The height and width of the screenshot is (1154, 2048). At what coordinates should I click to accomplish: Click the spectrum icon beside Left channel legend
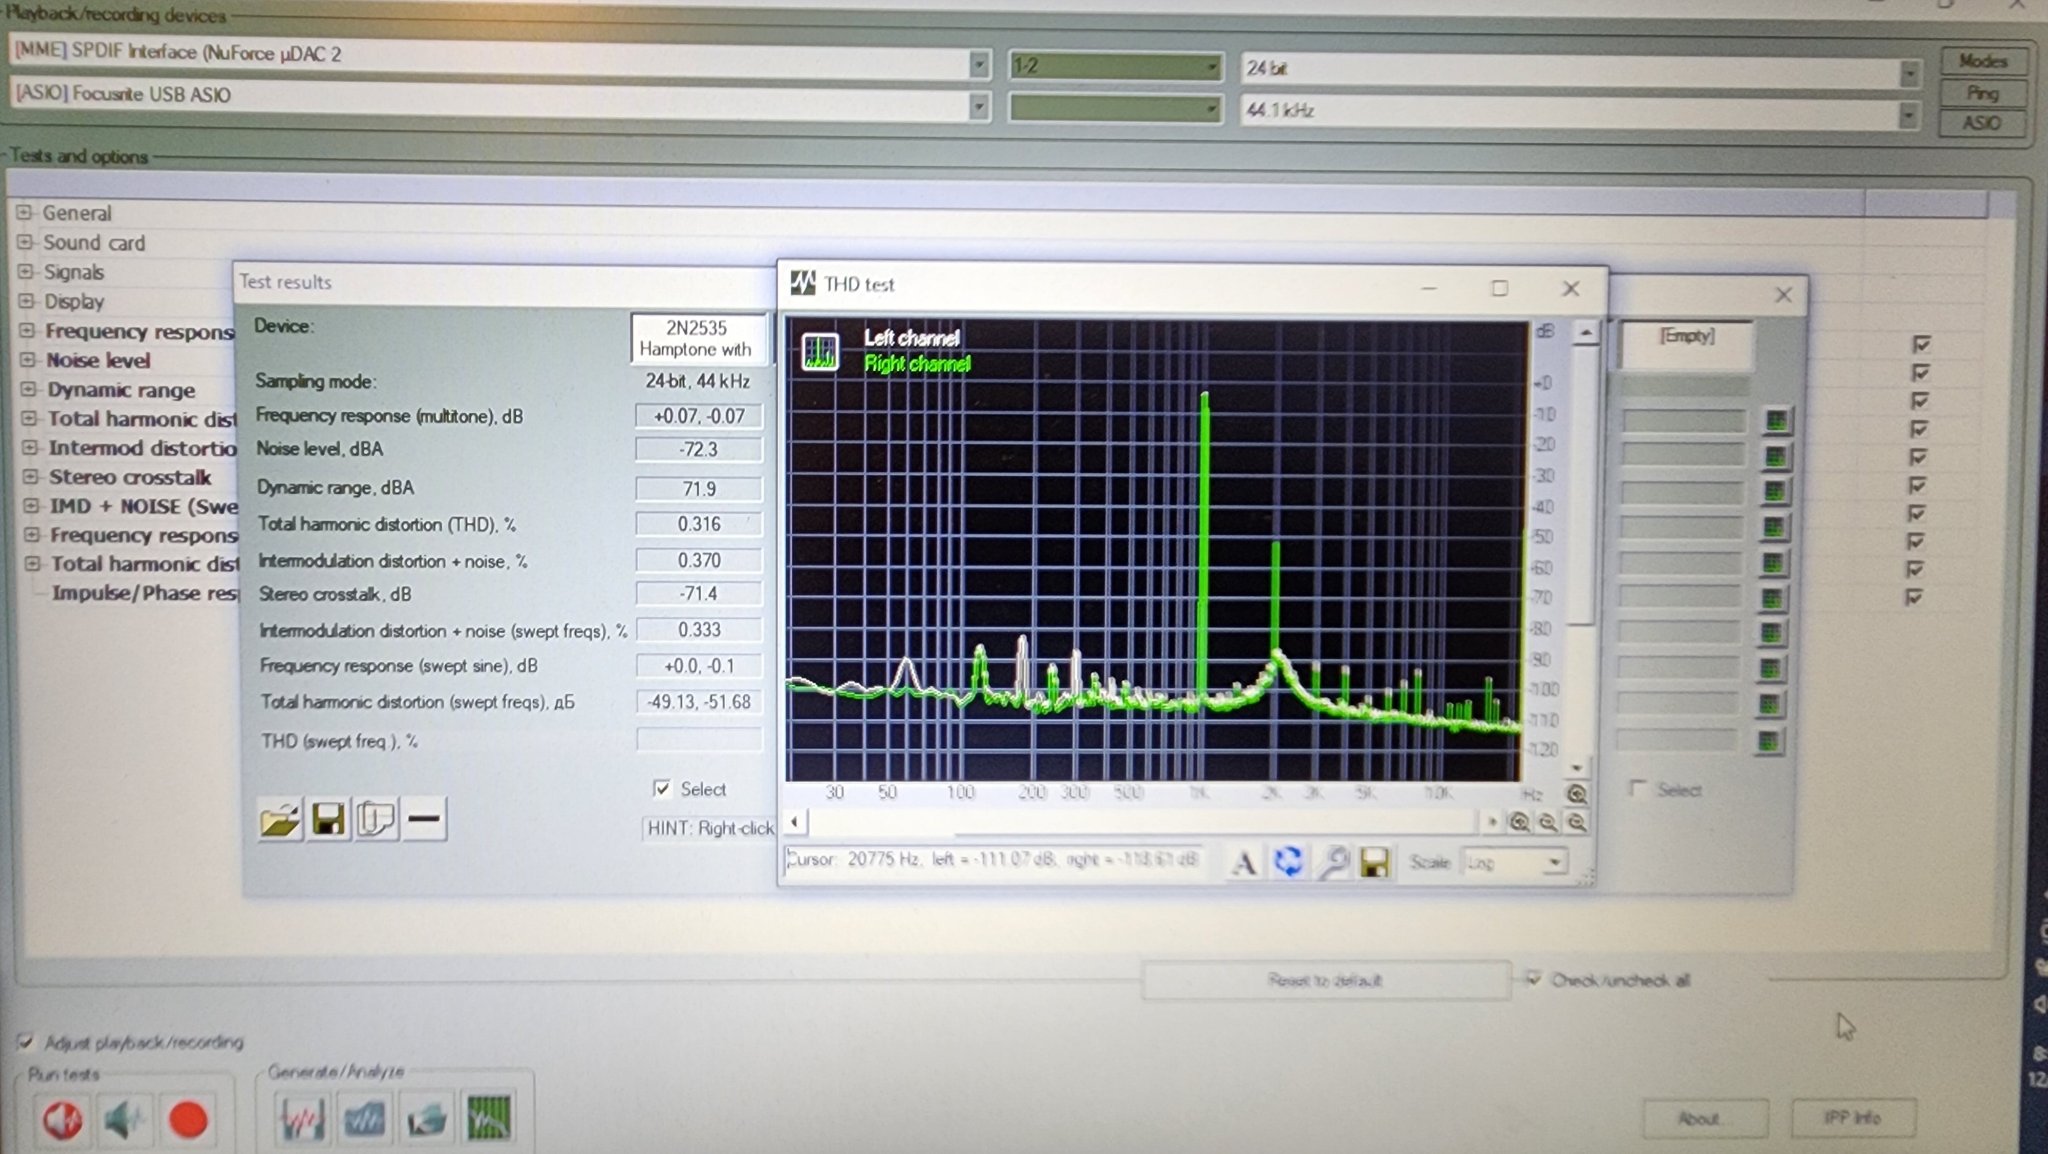click(821, 351)
